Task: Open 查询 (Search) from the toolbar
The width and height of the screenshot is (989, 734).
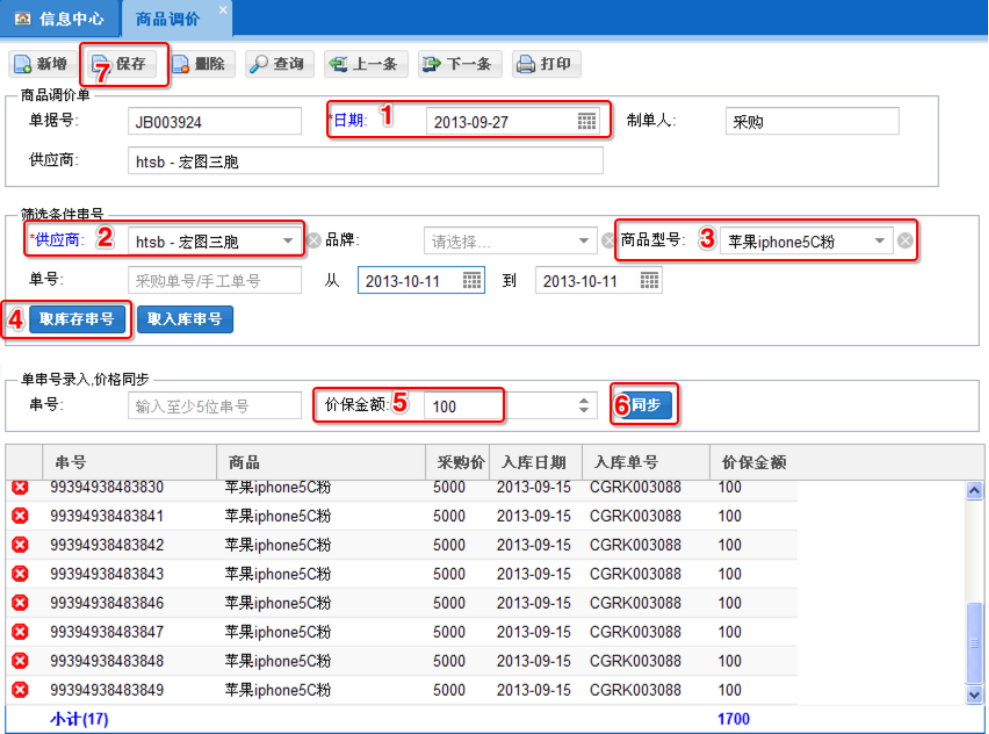Action: (x=278, y=64)
